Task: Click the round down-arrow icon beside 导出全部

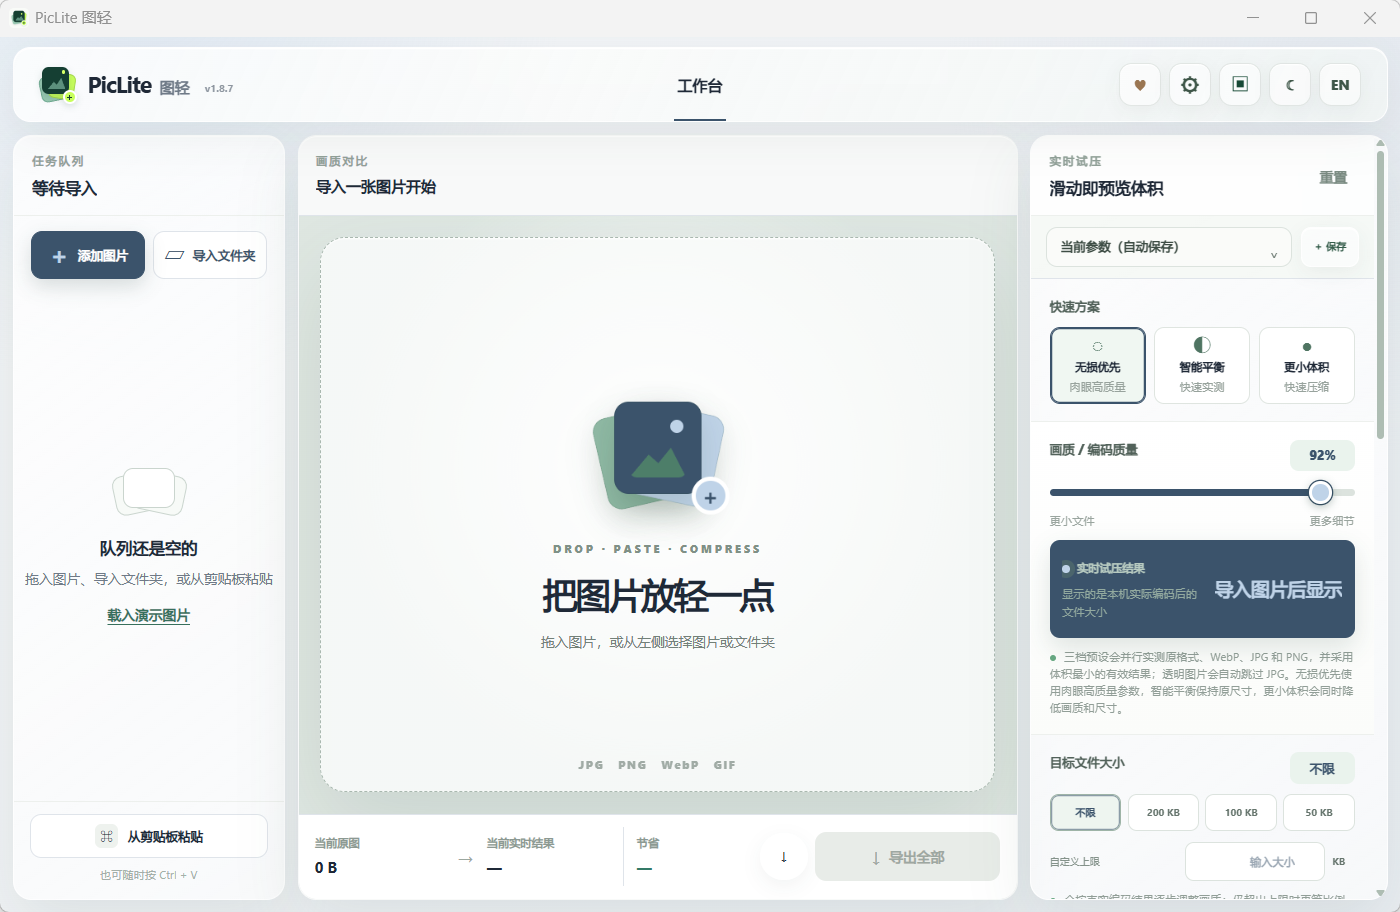Action: [x=784, y=857]
